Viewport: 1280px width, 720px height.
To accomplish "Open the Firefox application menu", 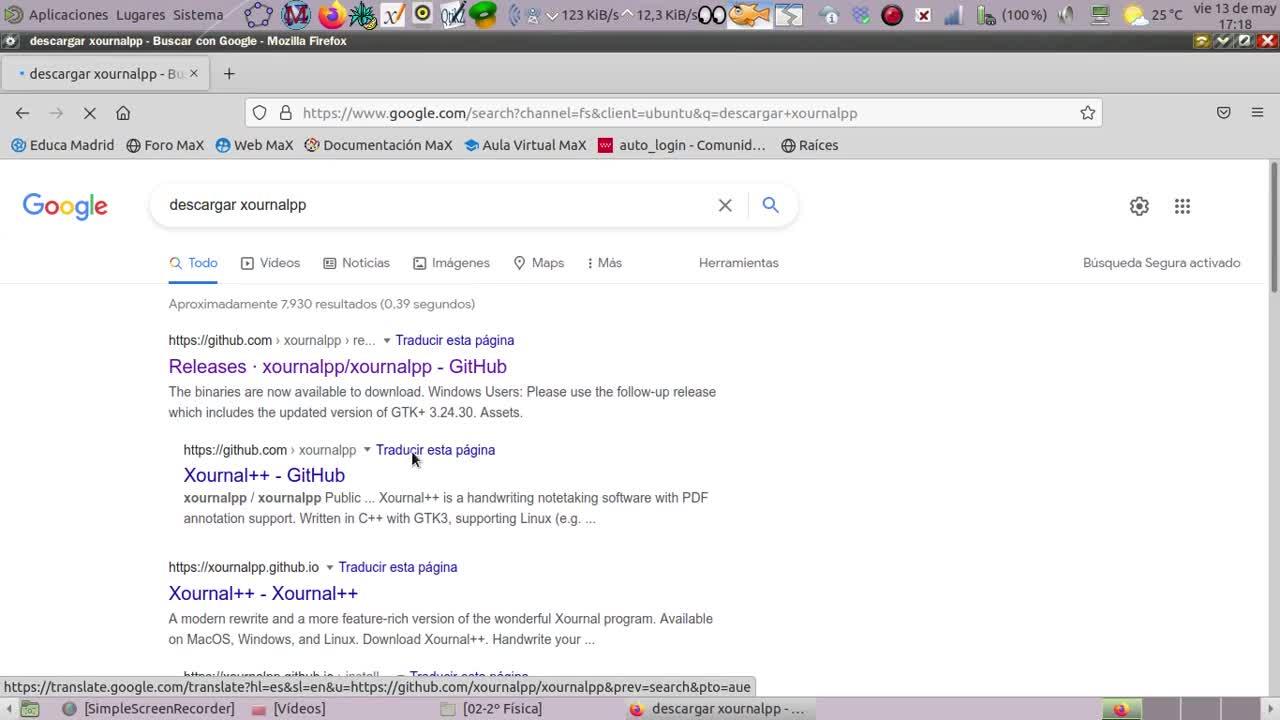I will (1258, 113).
